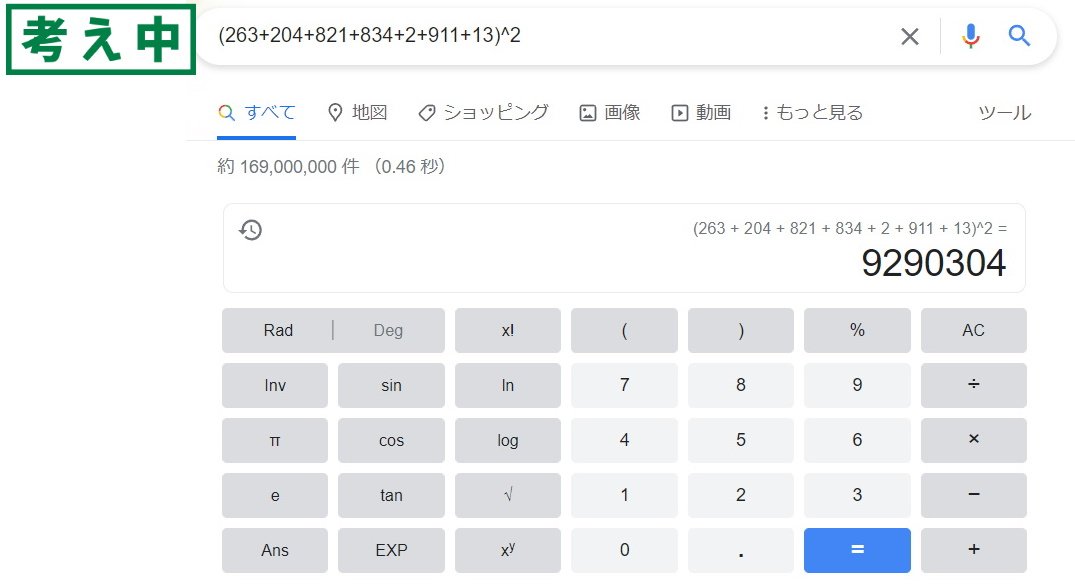The width and height of the screenshot is (1075, 588).
Task: Expand もっと見る menu
Action: pos(812,113)
